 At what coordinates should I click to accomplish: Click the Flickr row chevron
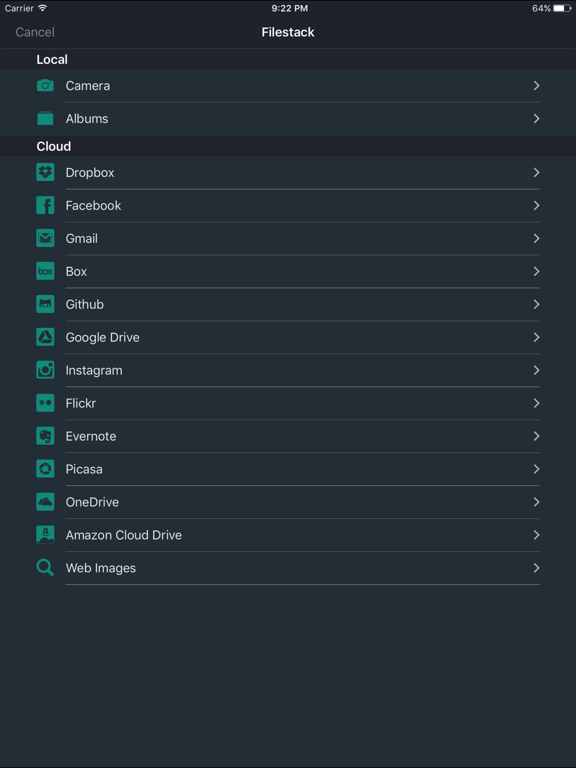(536, 403)
